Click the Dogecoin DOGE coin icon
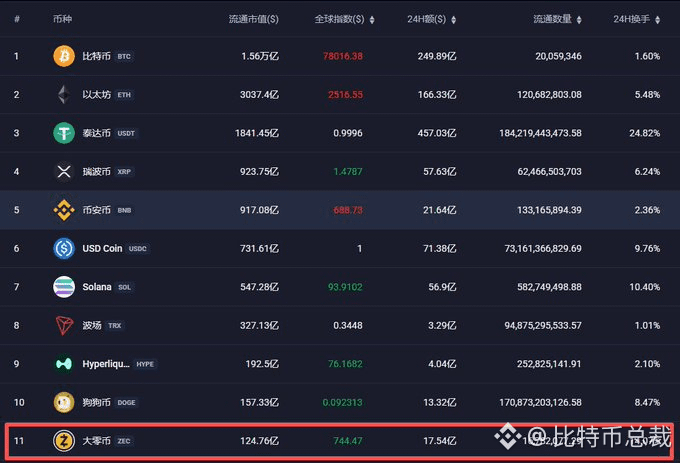The image size is (680, 463). coord(64,402)
